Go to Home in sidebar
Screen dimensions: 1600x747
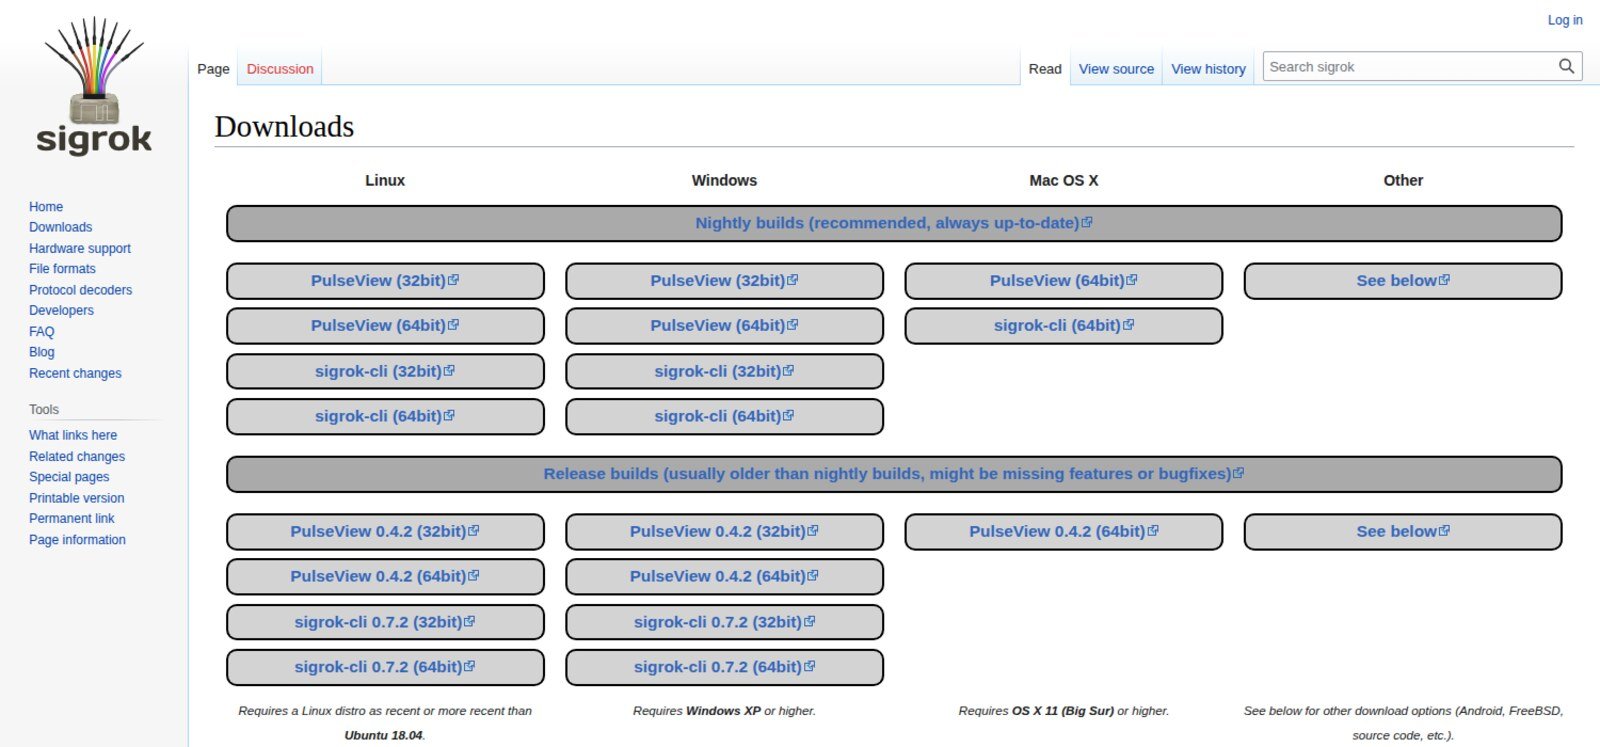pos(46,207)
